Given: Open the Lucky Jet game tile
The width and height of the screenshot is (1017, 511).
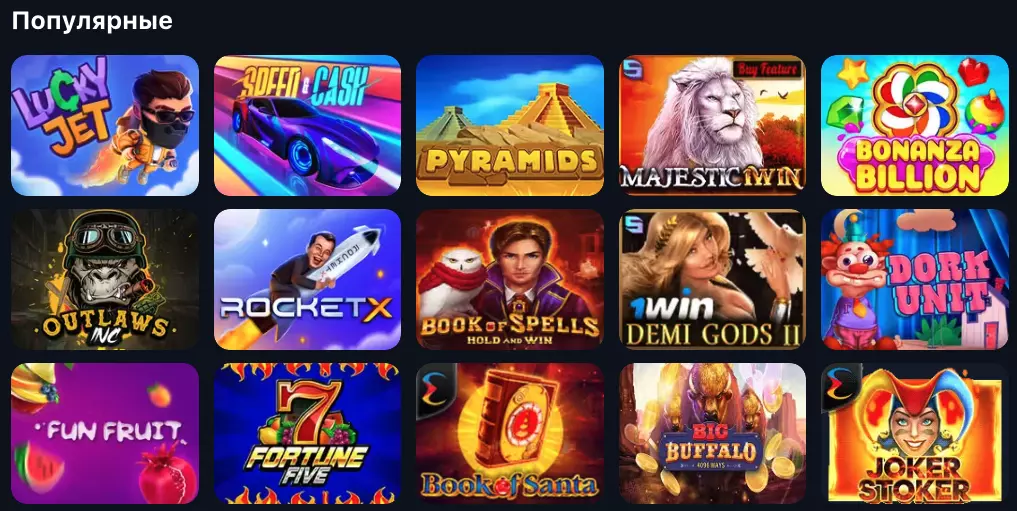Looking at the screenshot, I should [x=105, y=125].
